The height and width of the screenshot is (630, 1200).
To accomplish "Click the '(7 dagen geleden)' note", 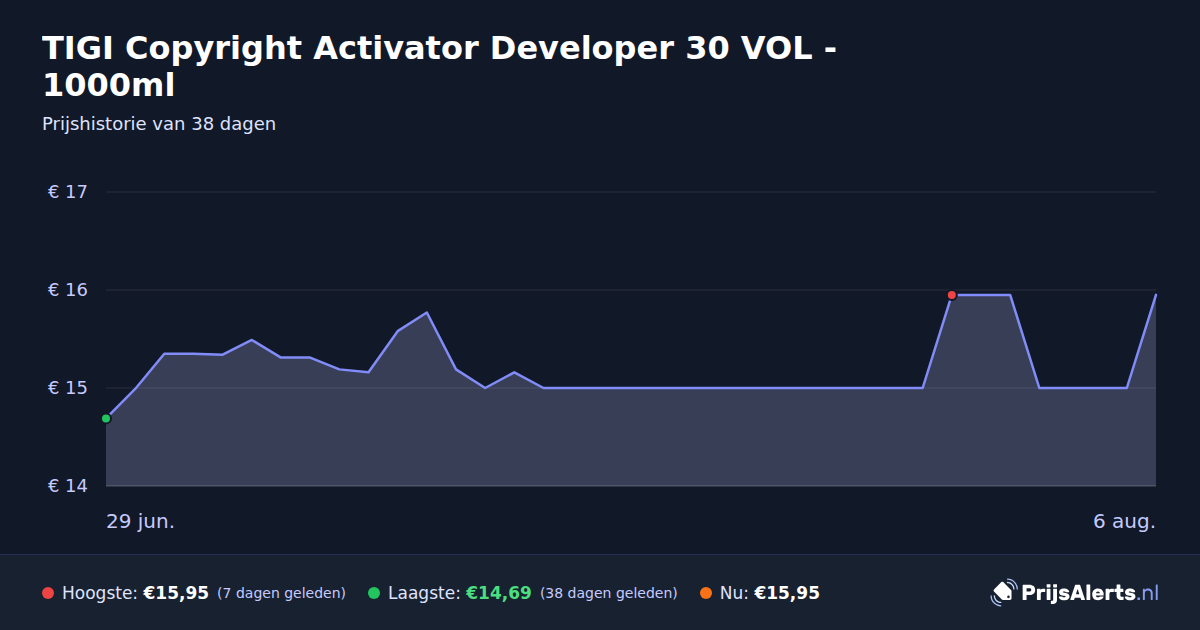I will 281,593.
